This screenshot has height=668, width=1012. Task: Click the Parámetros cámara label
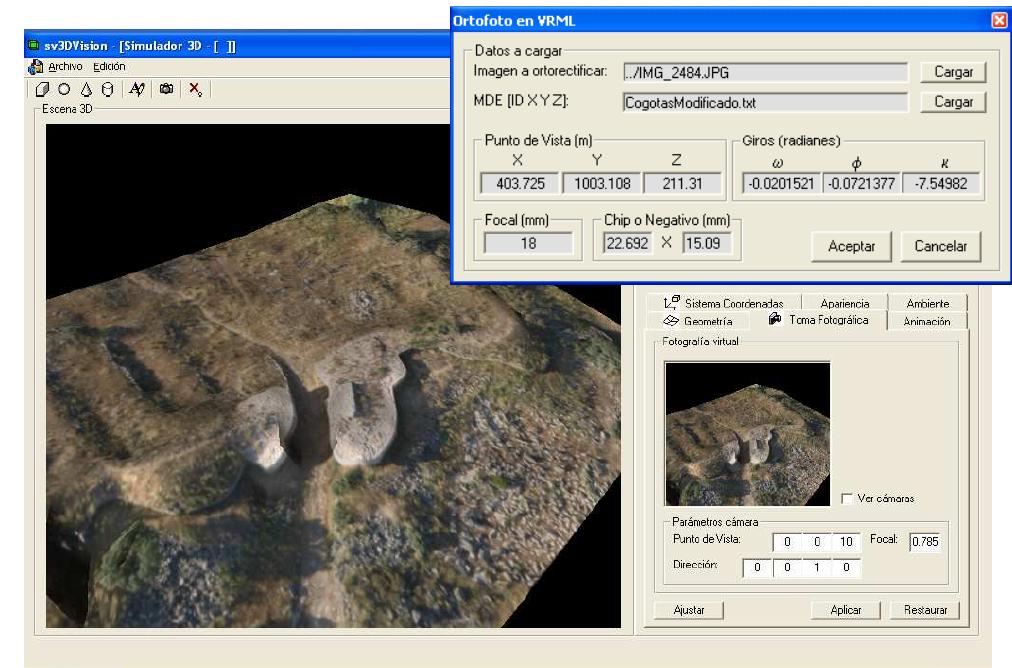[715, 521]
